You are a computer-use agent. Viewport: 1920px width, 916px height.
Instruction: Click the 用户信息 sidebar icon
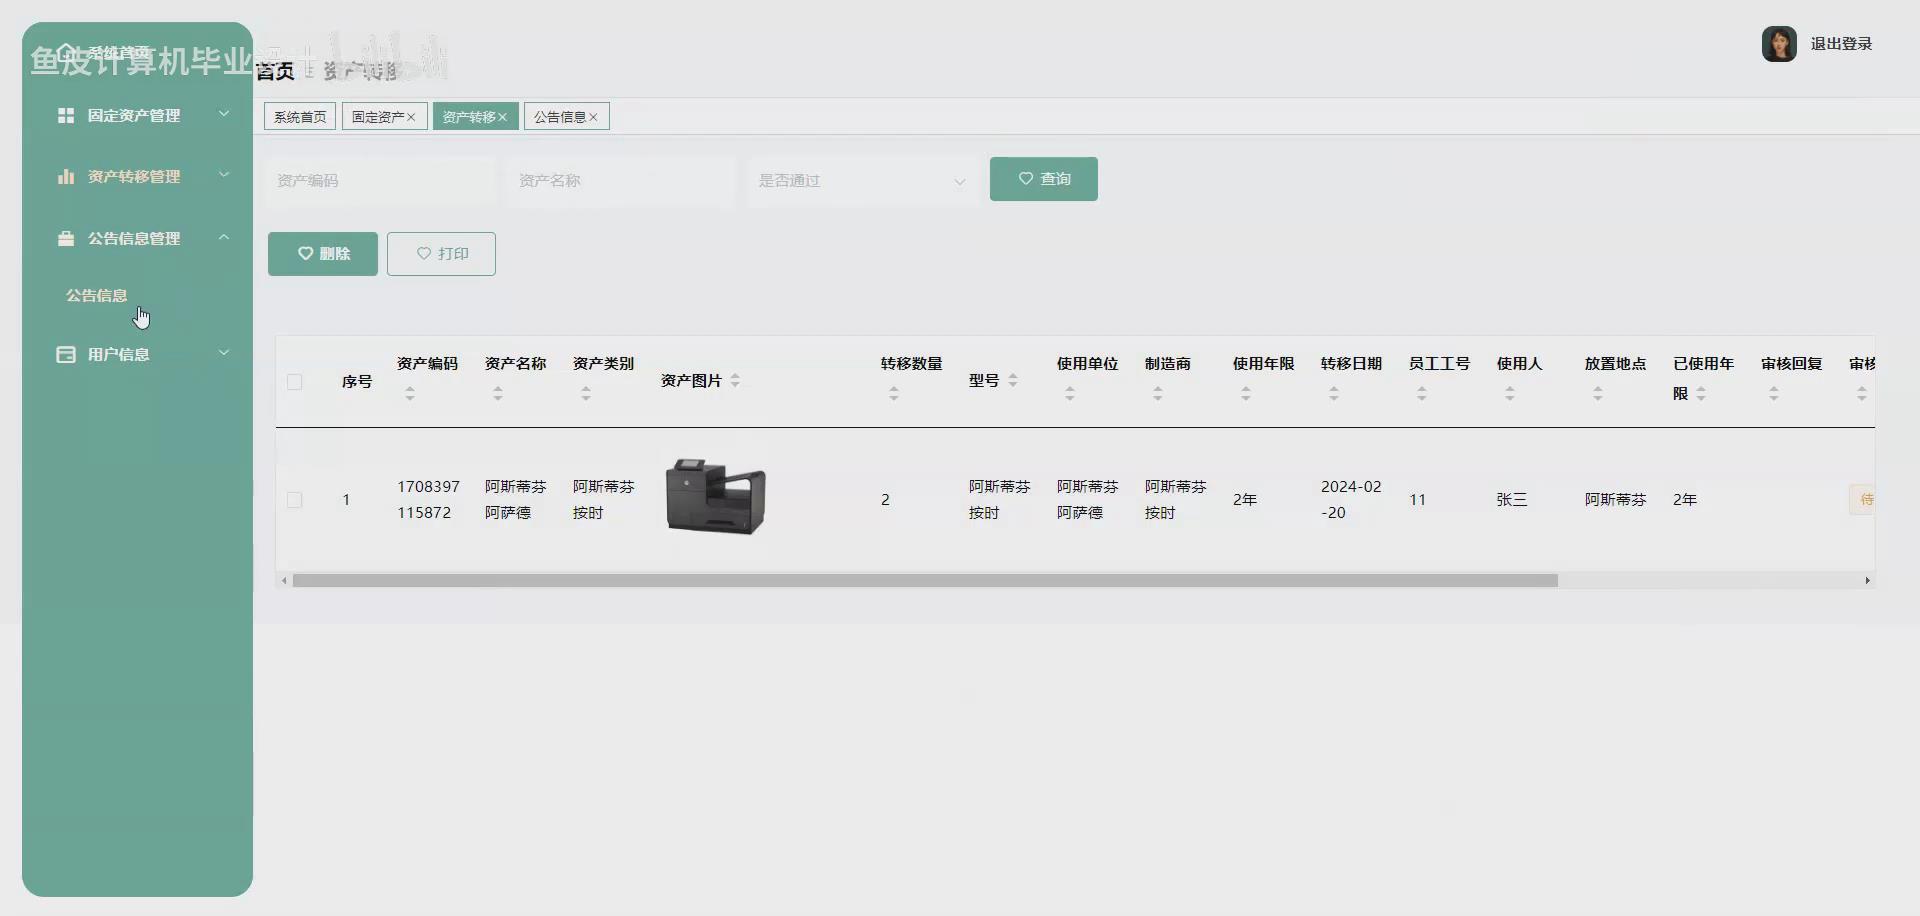pos(65,354)
